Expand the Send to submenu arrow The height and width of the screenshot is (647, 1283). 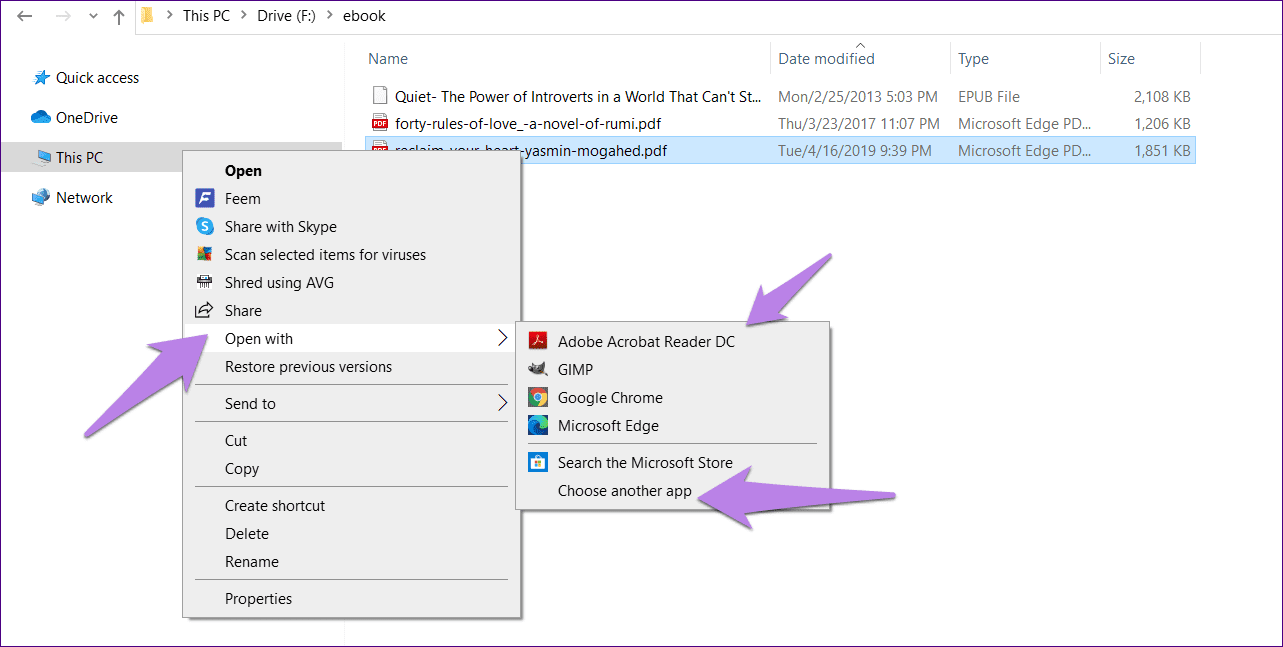click(502, 403)
